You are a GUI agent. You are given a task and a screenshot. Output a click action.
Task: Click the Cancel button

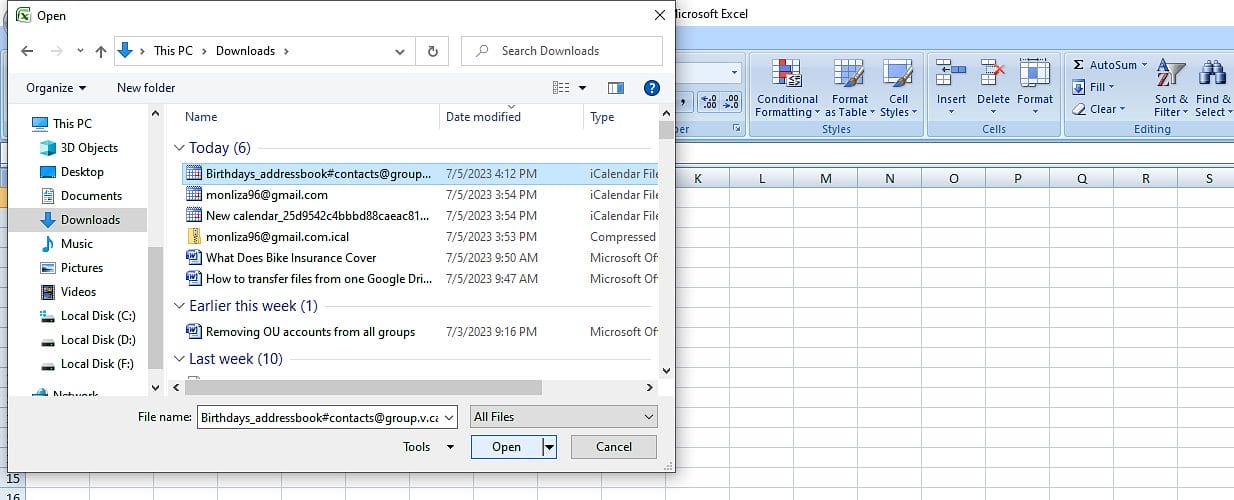pyautogui.click(x=614, y=447)
